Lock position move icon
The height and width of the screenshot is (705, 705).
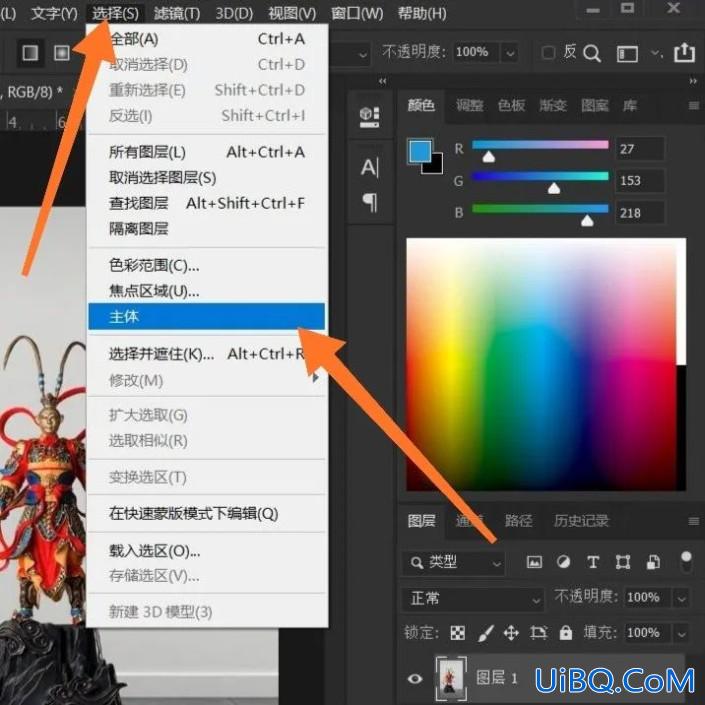[x=511, y=633]
